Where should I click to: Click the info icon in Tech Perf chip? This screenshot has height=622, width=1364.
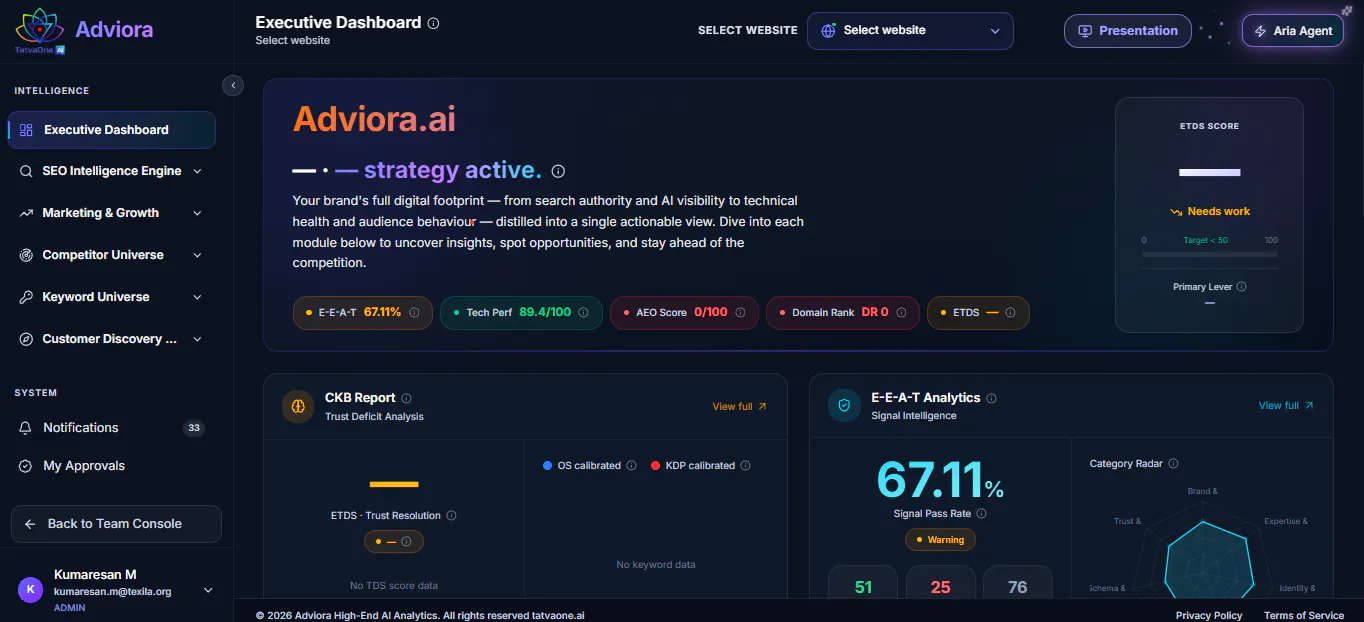[x=583, y=312]
